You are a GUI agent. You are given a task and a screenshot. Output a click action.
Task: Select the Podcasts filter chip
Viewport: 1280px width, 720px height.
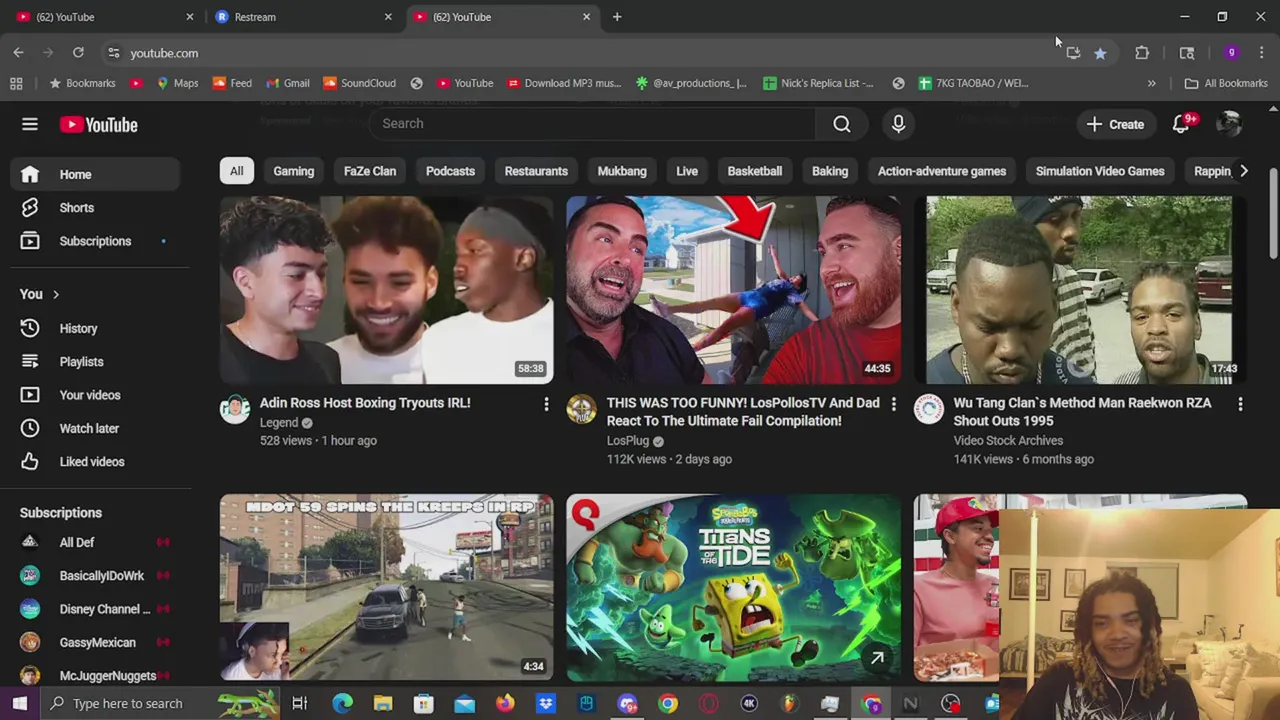click(450, 171)
